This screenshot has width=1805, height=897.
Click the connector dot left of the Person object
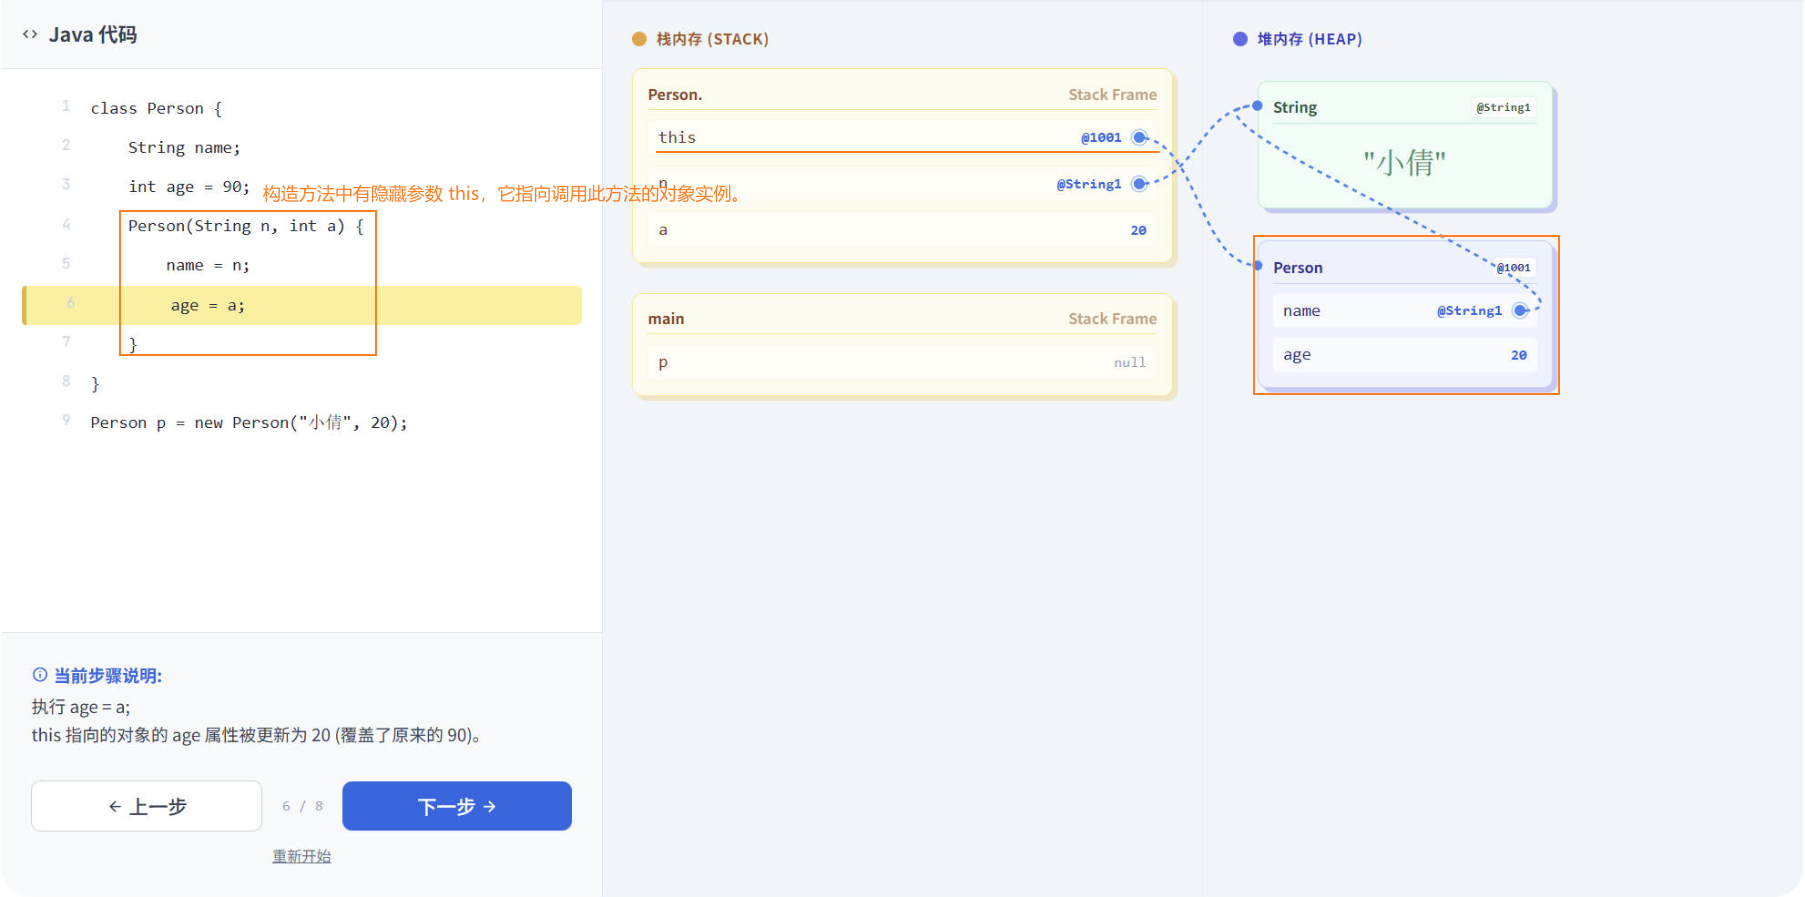(x=1258, y=266)
